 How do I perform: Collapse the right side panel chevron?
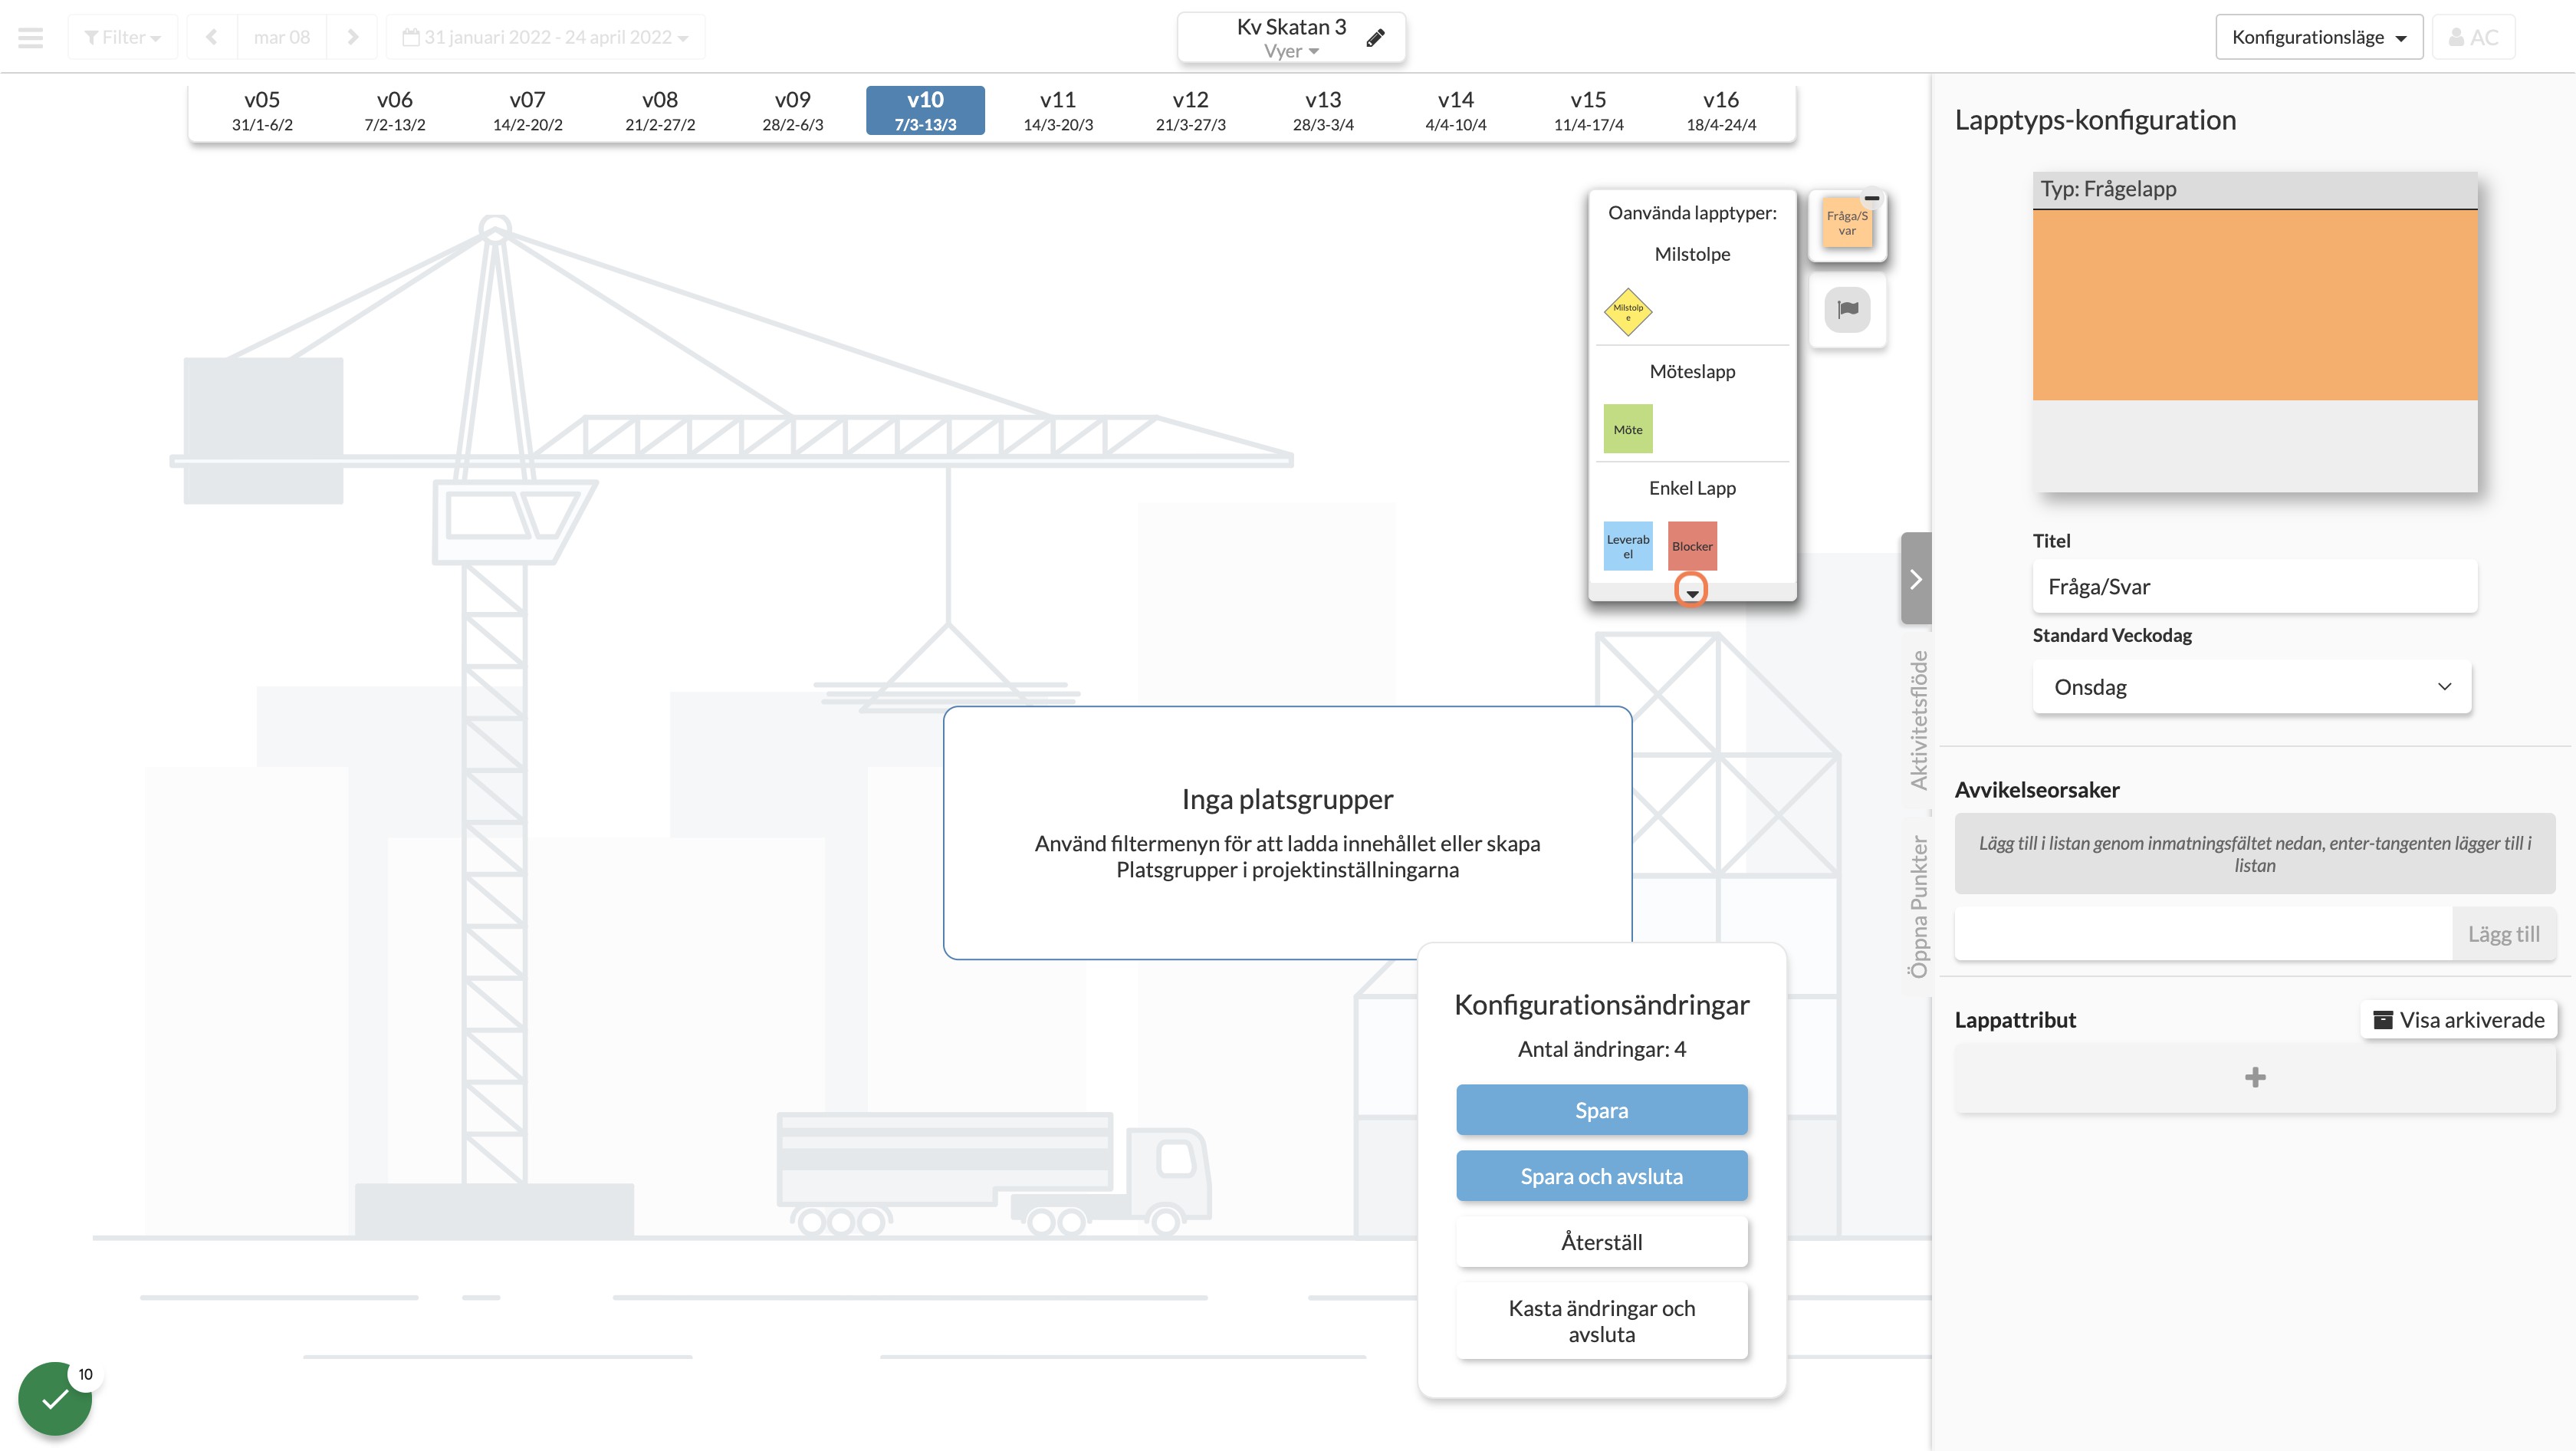click(1915, 579)
